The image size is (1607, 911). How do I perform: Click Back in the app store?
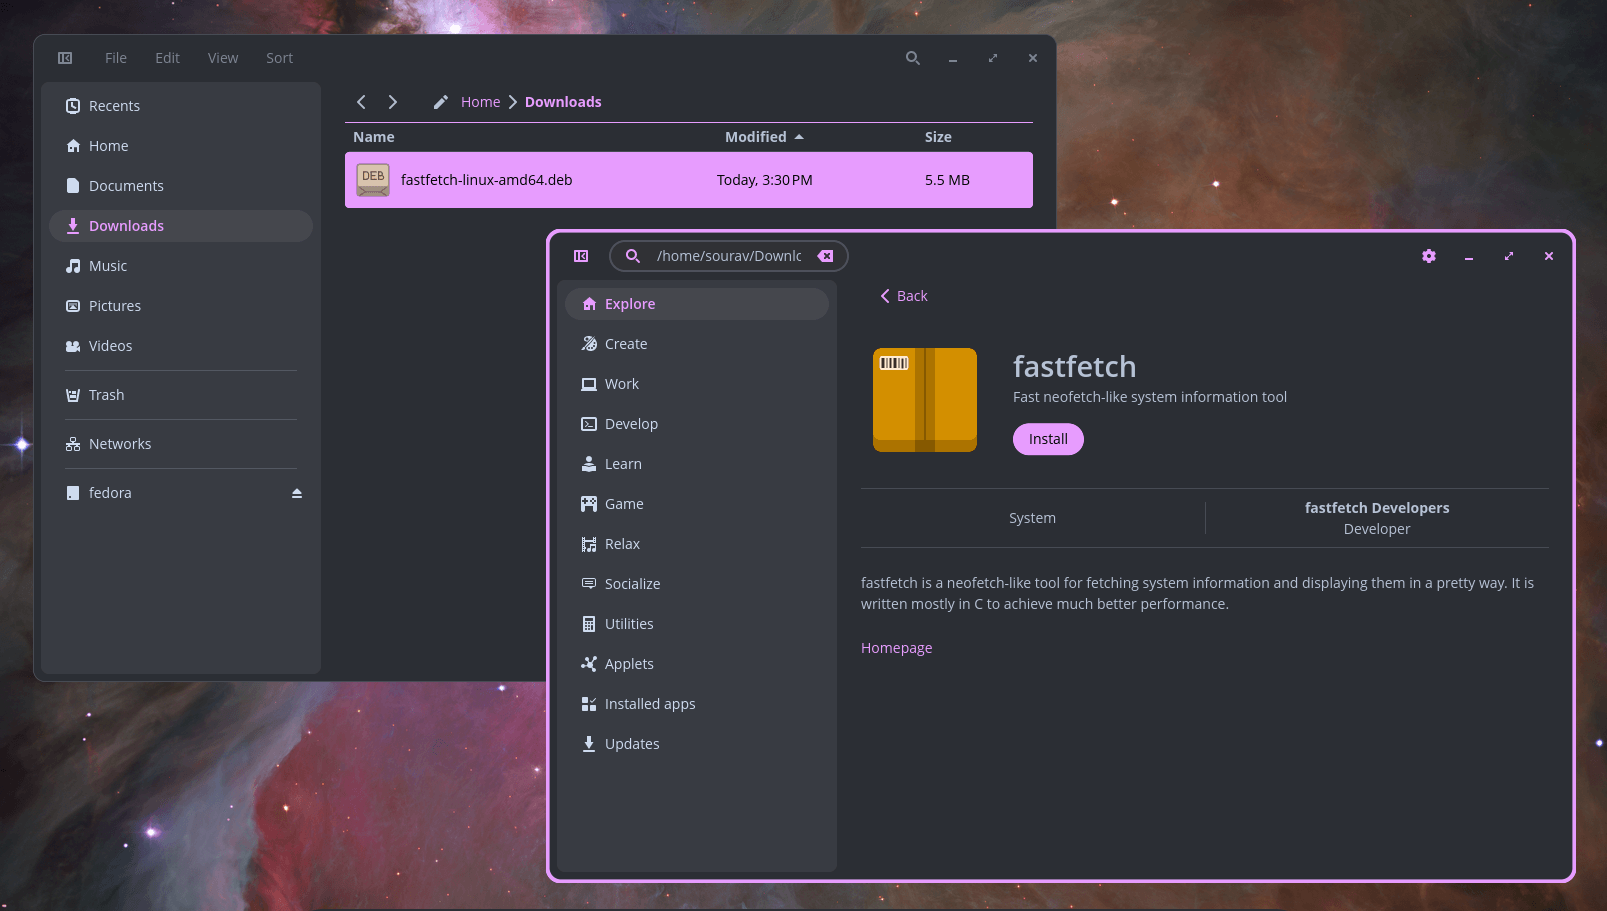tap(904, 296)
